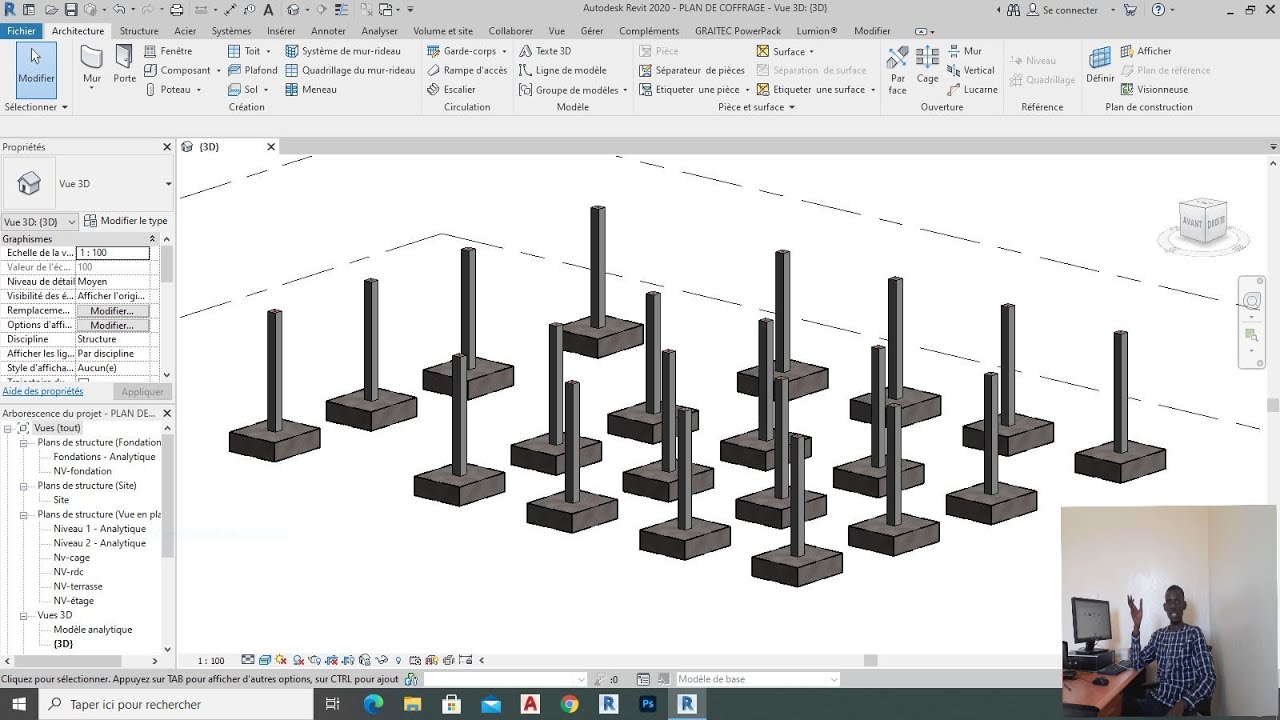This screenshot has width=1280, height=720.
Task: Click the Print icon in quick access
Action: (176, 9)
